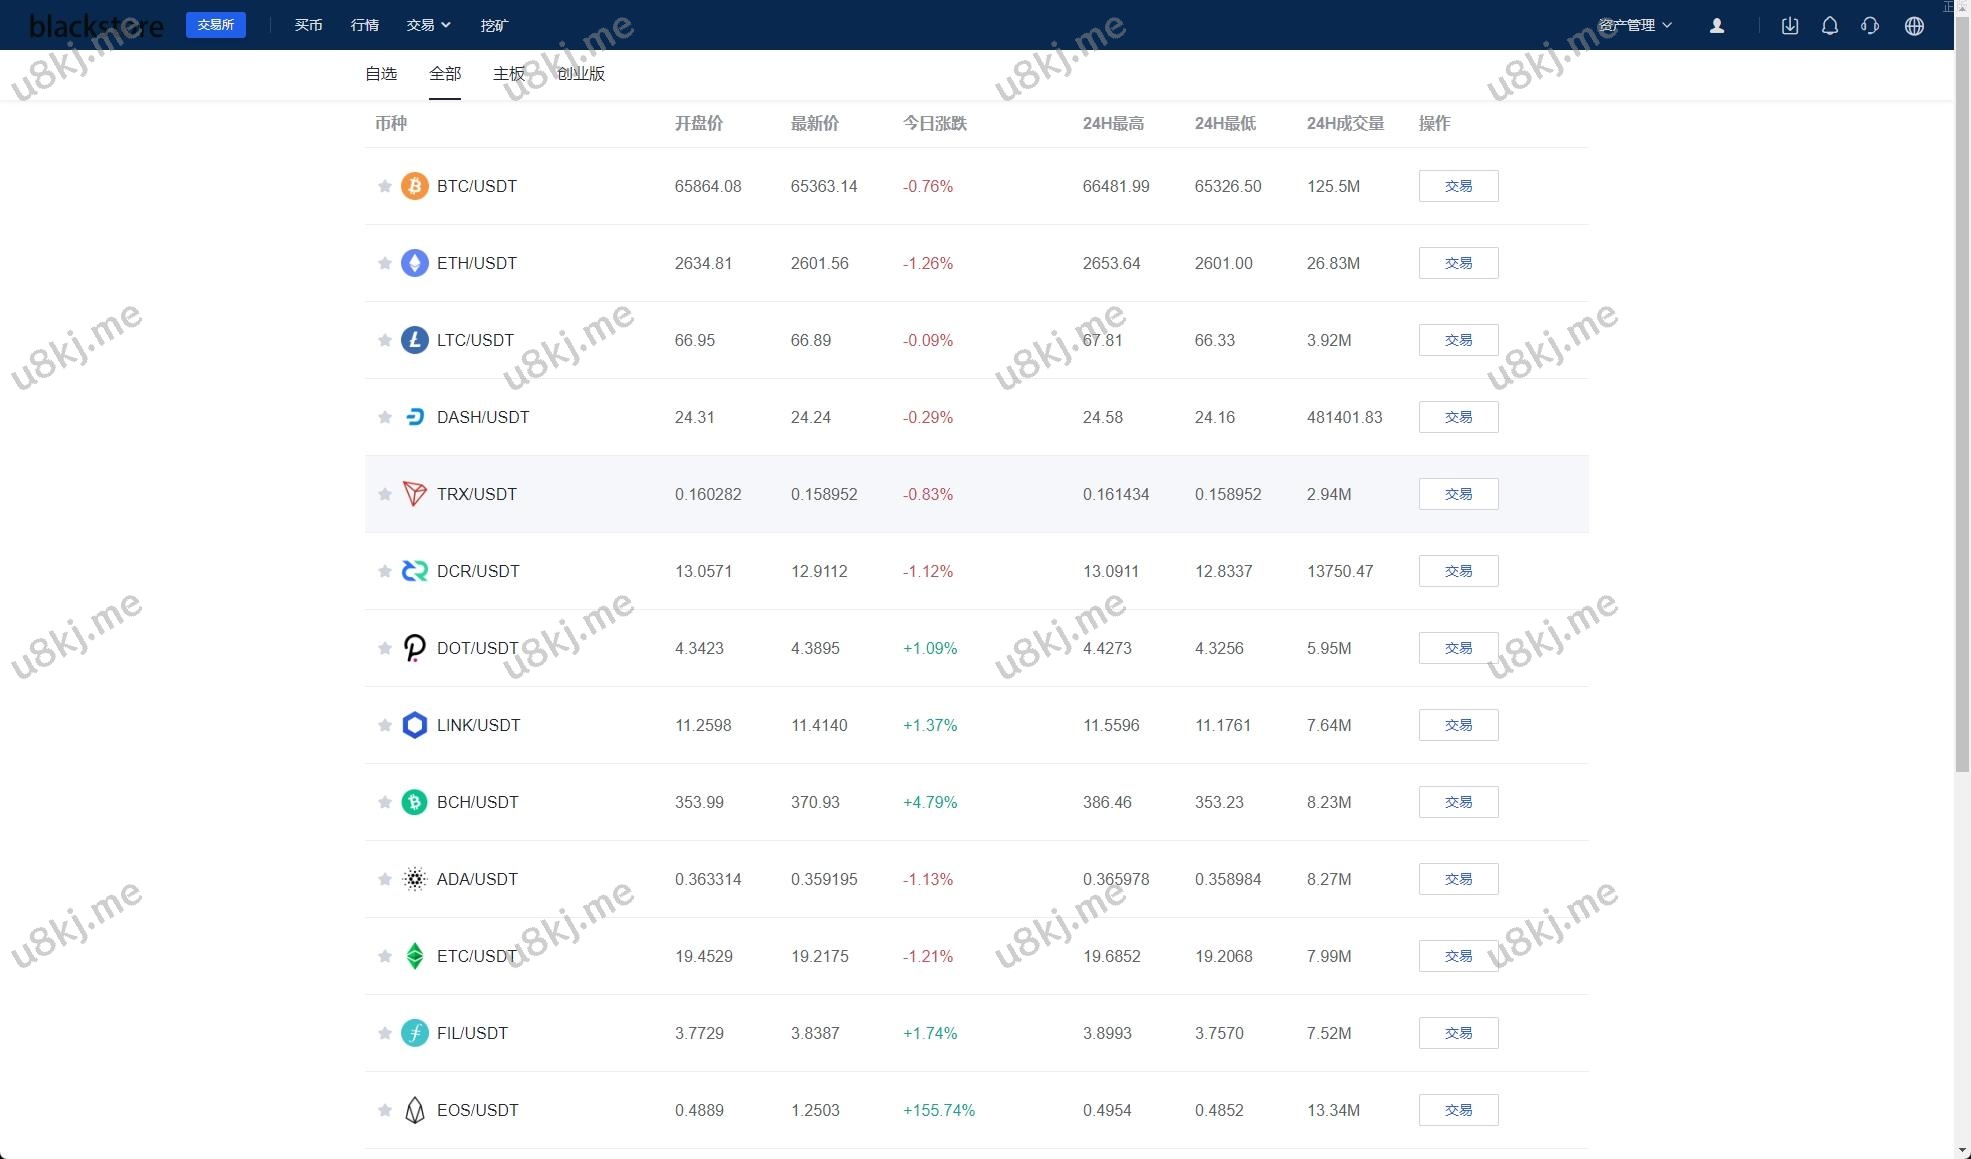Click the download app icon

(x=1790, y=26)
